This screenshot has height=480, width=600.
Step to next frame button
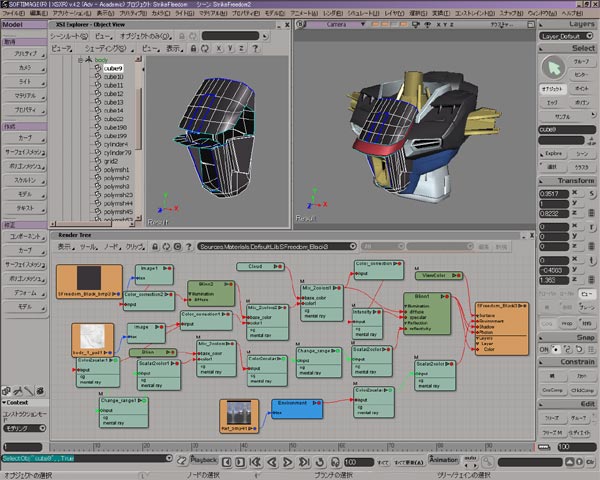coord(240,462)
